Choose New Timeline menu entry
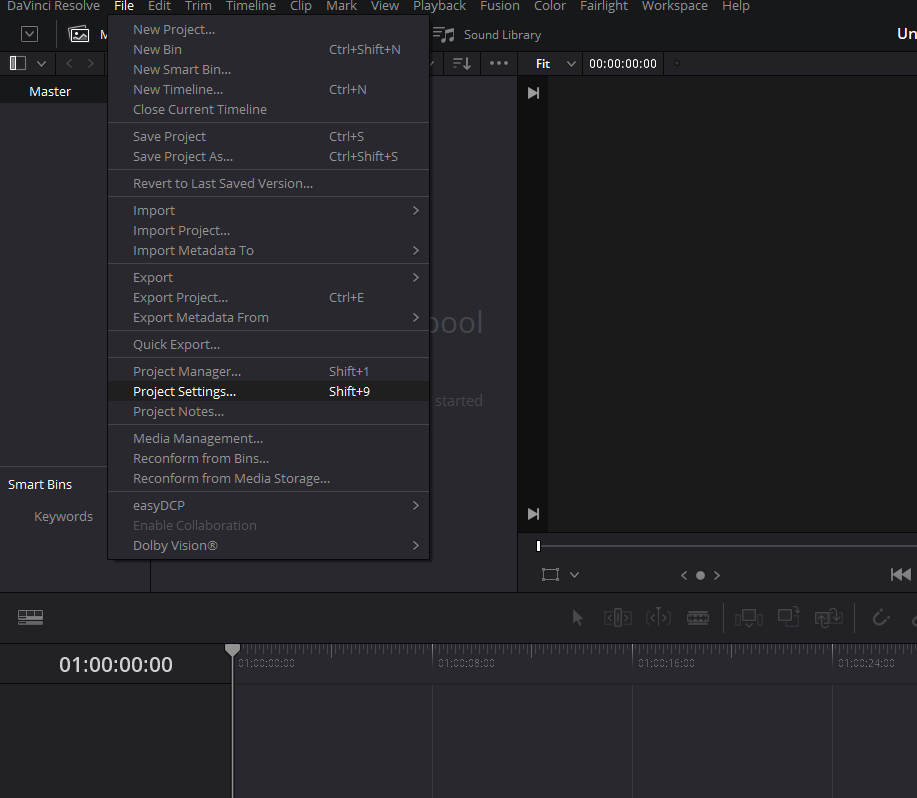 coord(268,89)
